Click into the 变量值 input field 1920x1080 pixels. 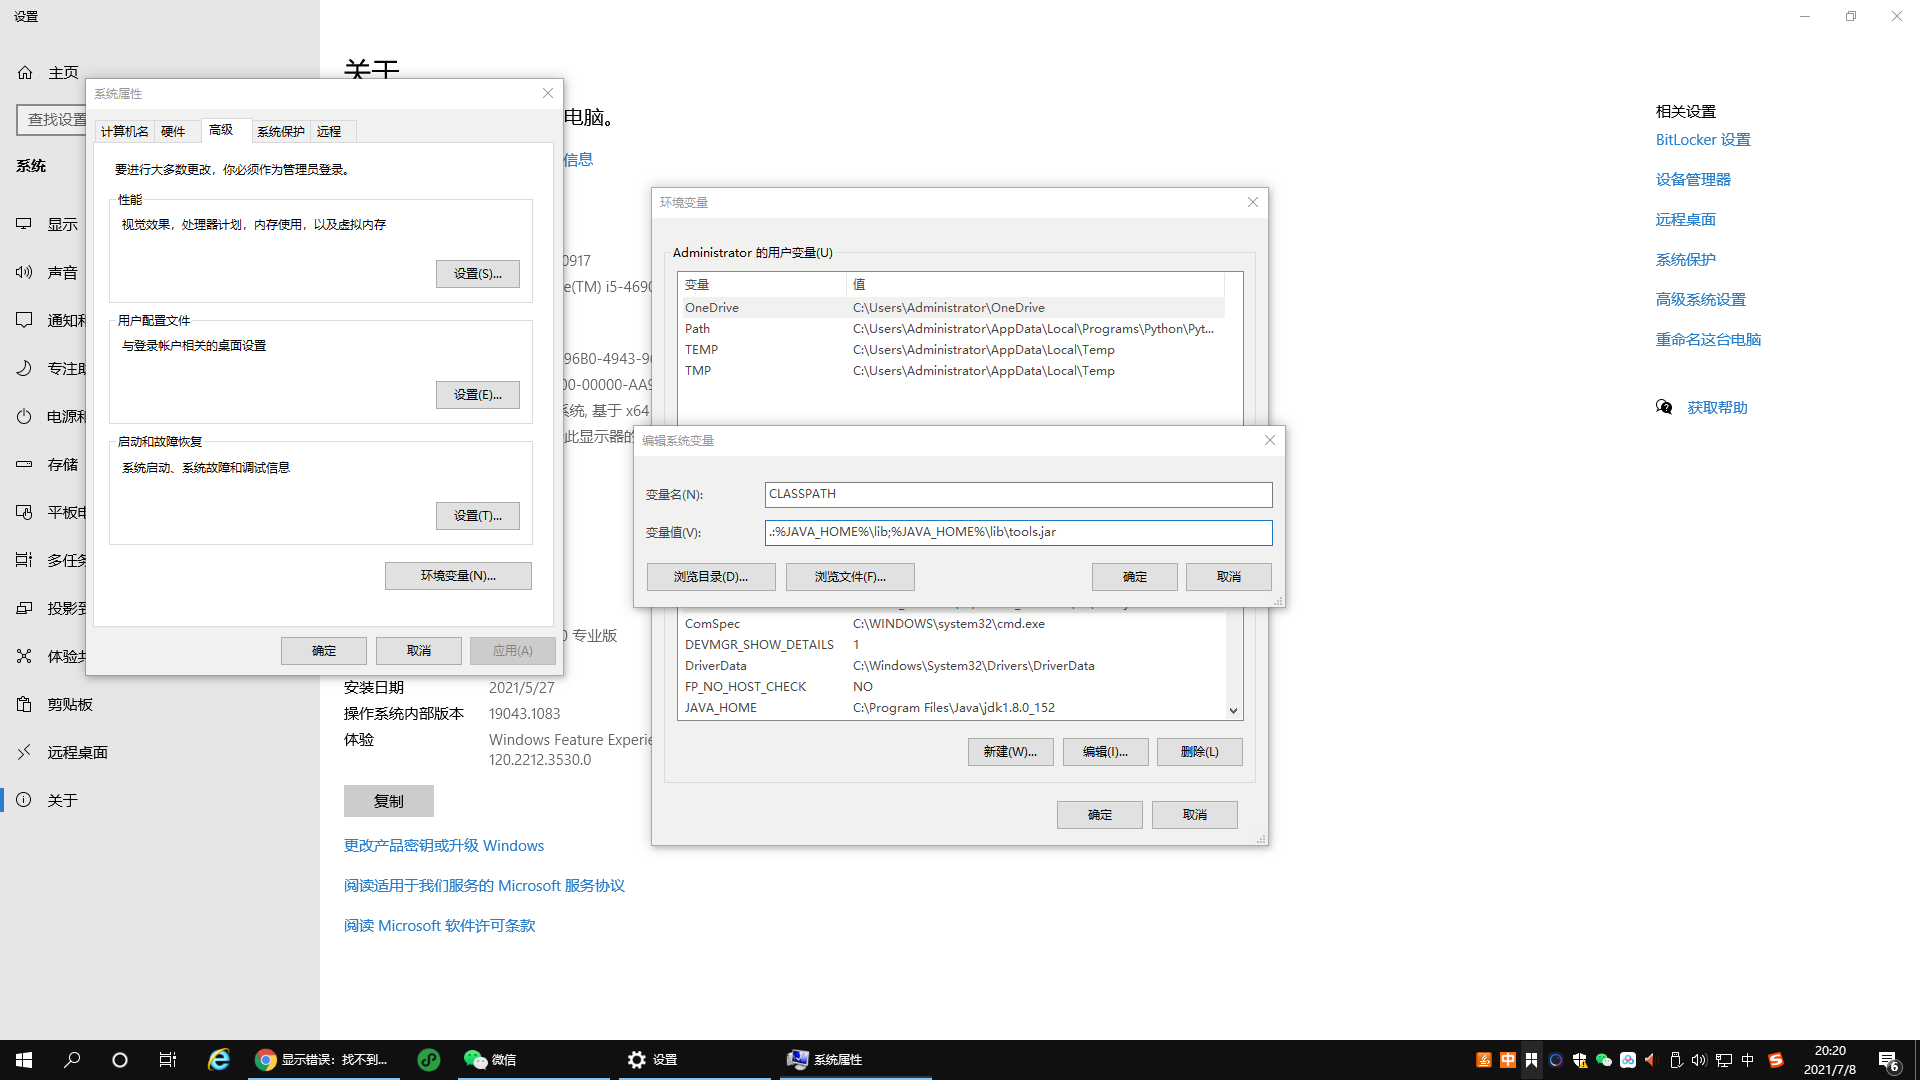(x=1017, y=532)
